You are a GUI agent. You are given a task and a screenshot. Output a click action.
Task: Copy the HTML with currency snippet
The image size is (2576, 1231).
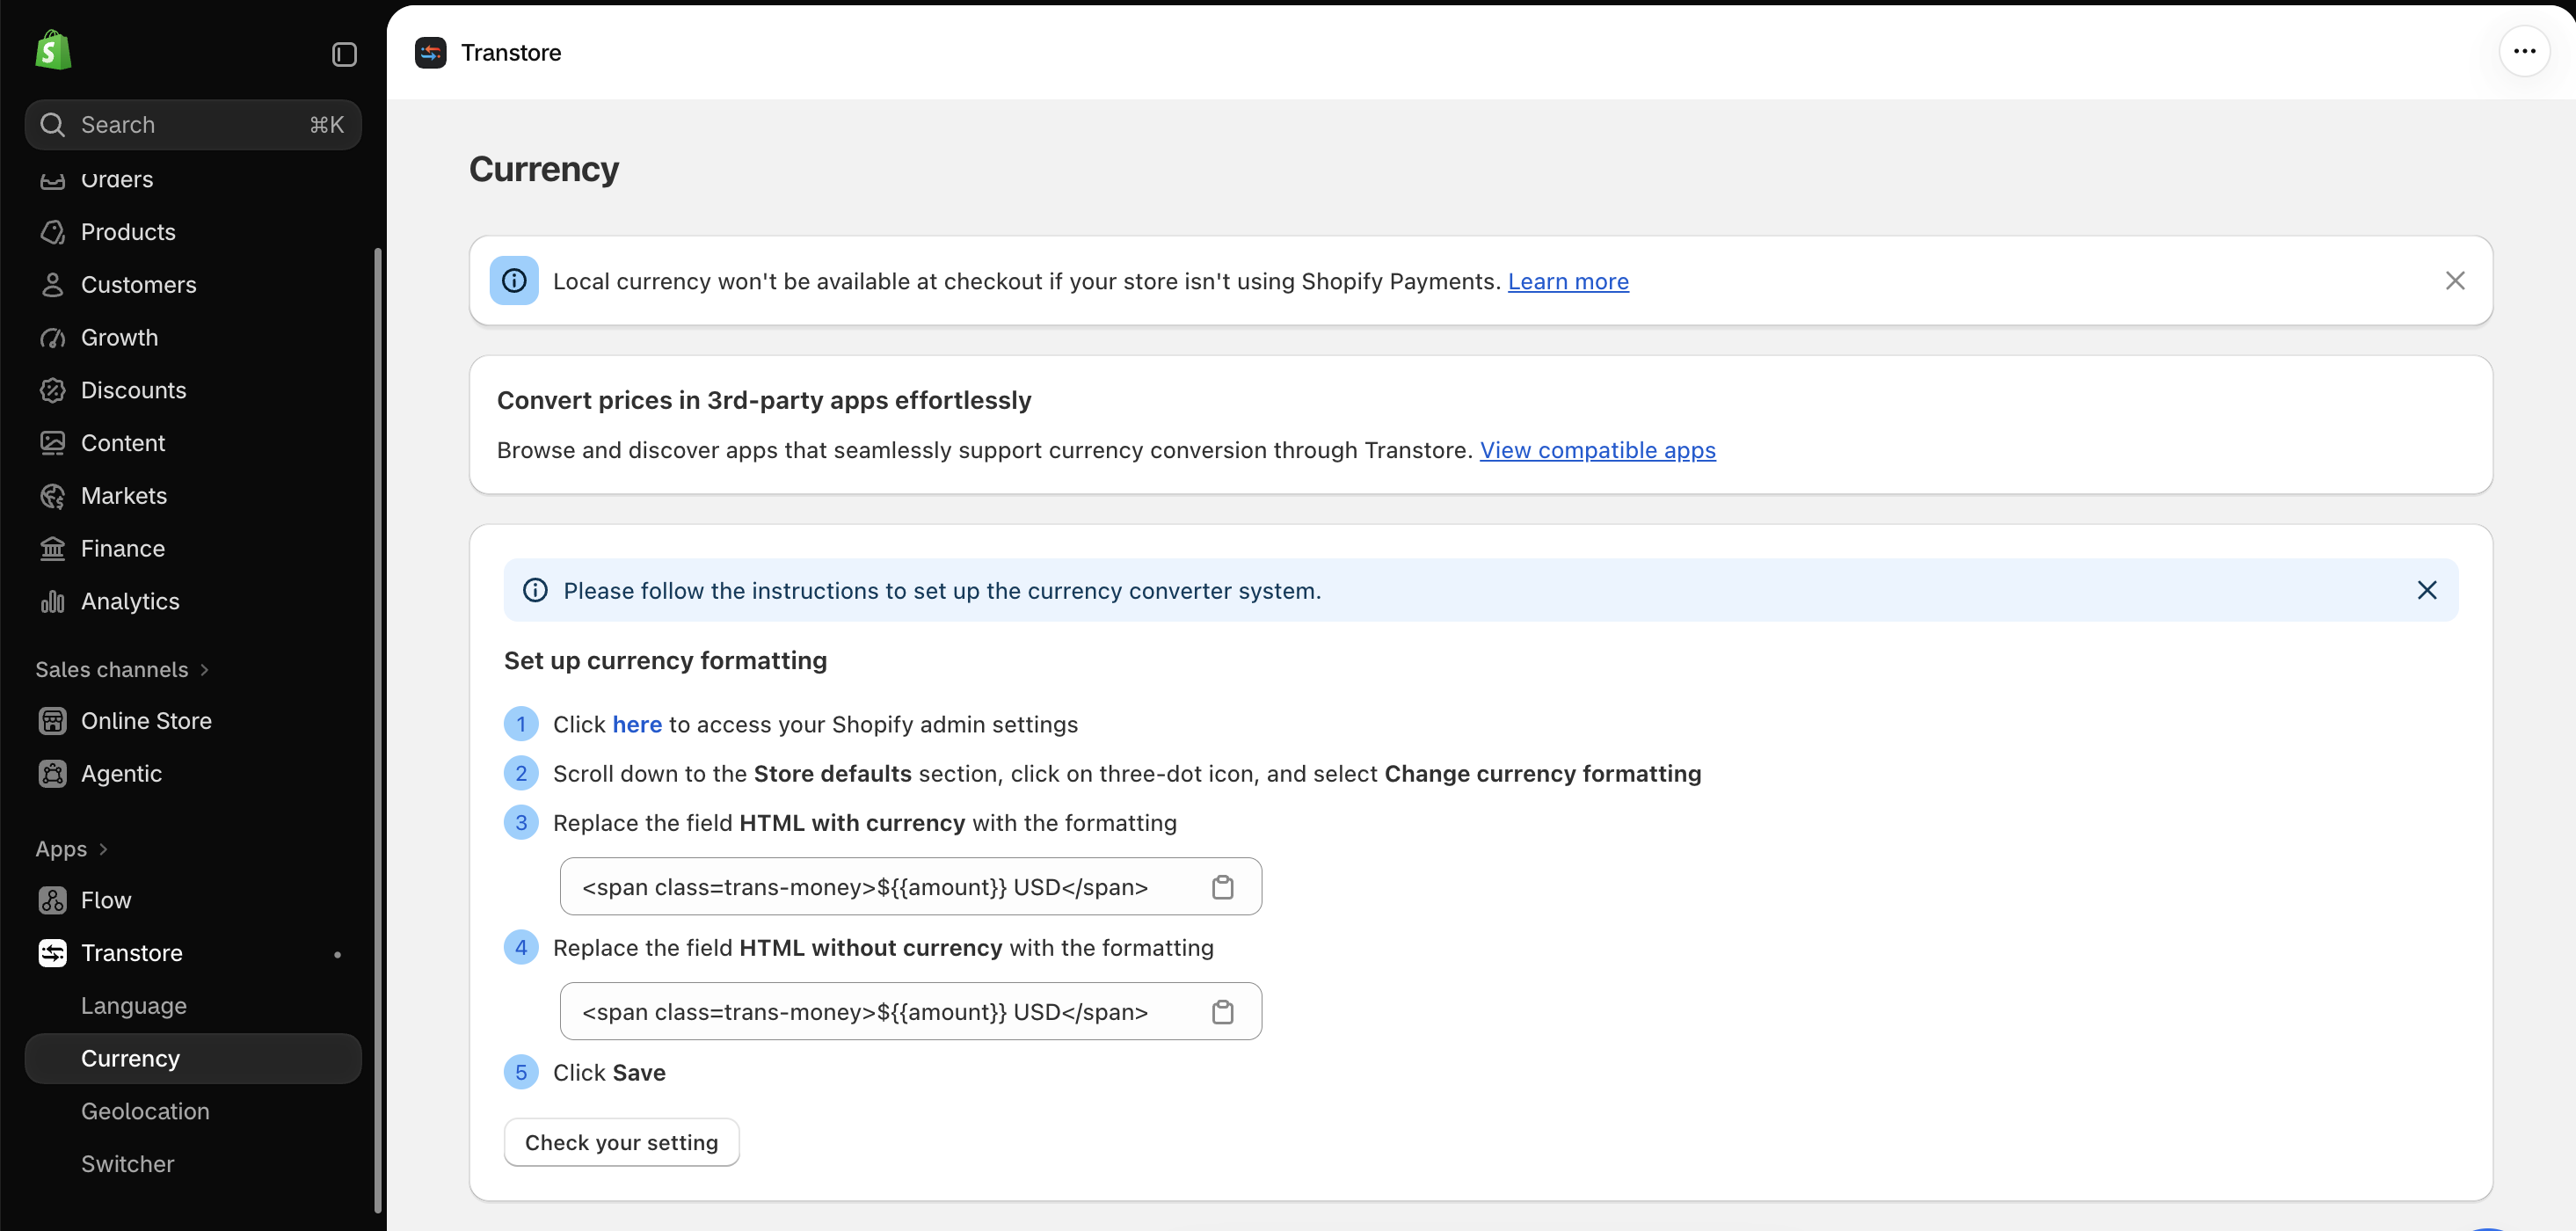point(1222,887)
